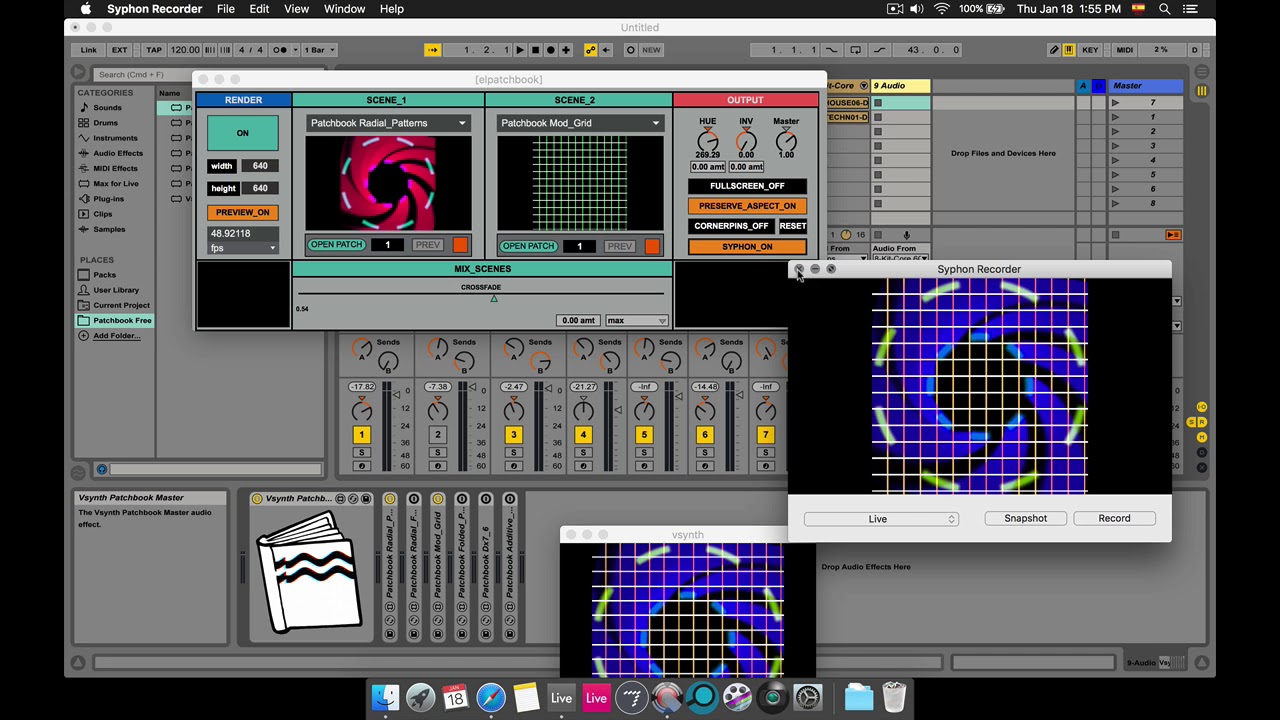Toggle the RENDER ON button in elpatchbook

click(x=242, y=133)
